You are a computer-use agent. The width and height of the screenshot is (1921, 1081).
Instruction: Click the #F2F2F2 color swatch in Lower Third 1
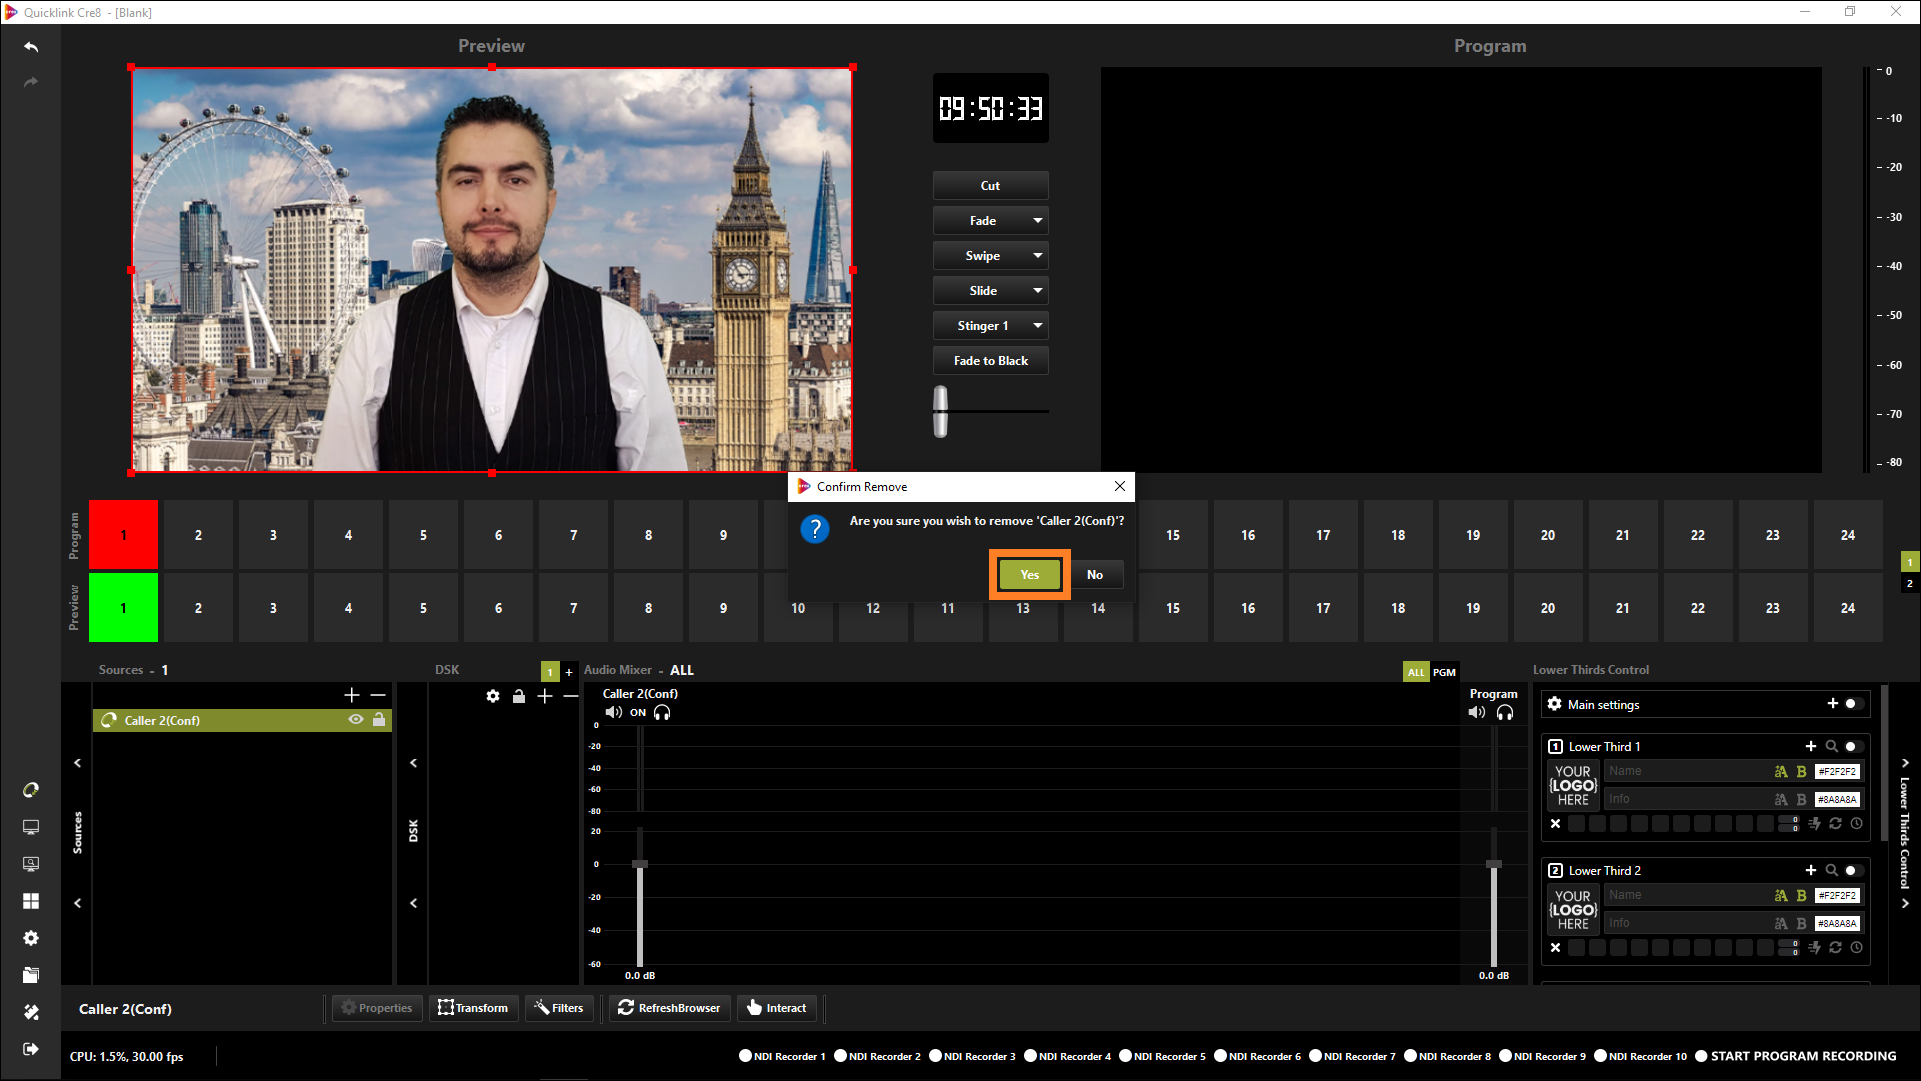[x=1837, y=772]
